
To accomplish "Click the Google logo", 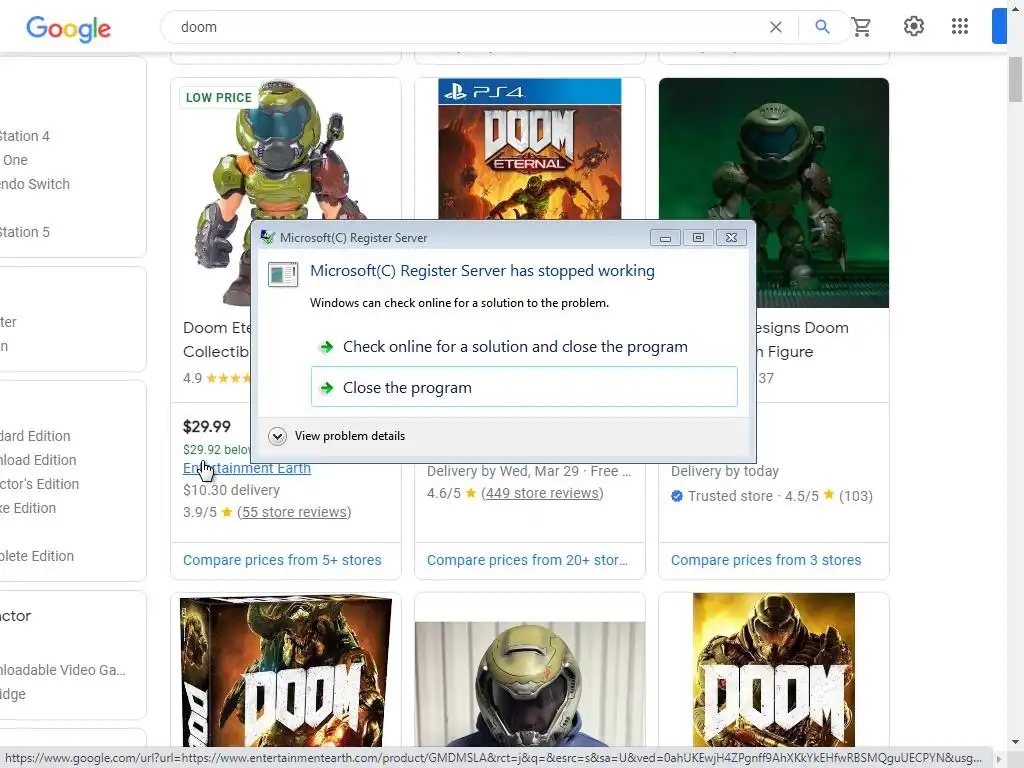I will pos(69,28).
